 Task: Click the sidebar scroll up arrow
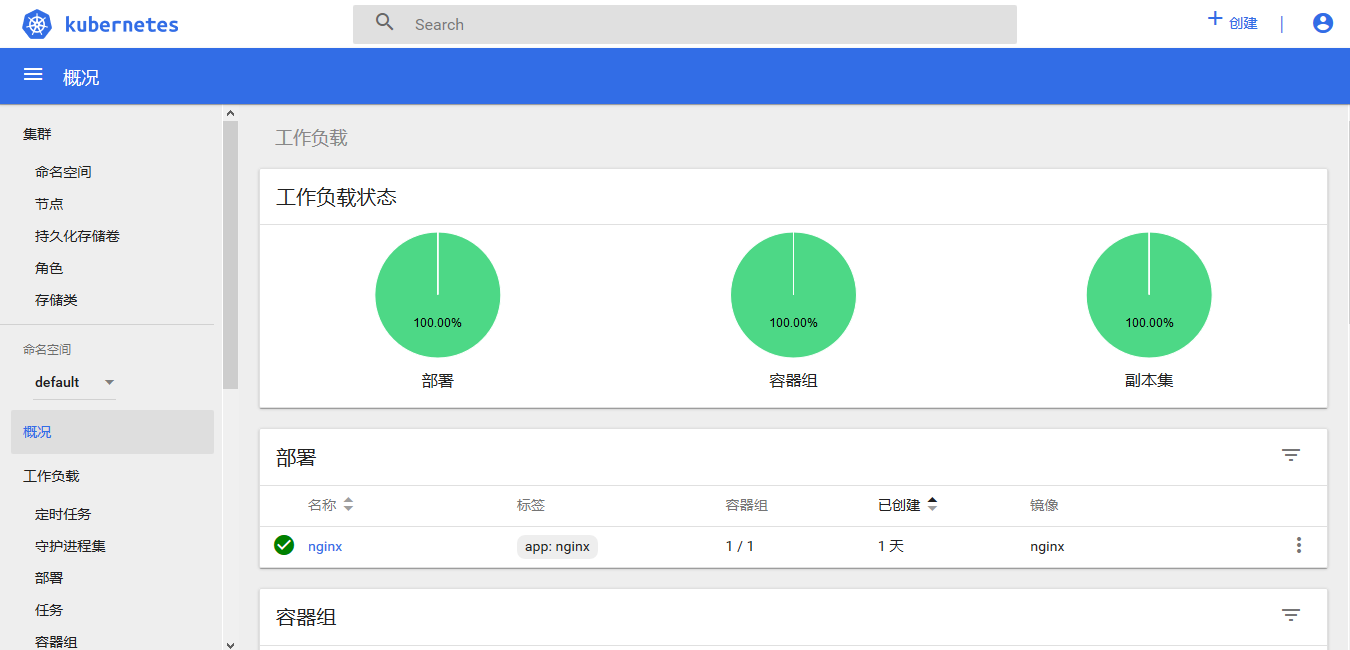[230, 114]
